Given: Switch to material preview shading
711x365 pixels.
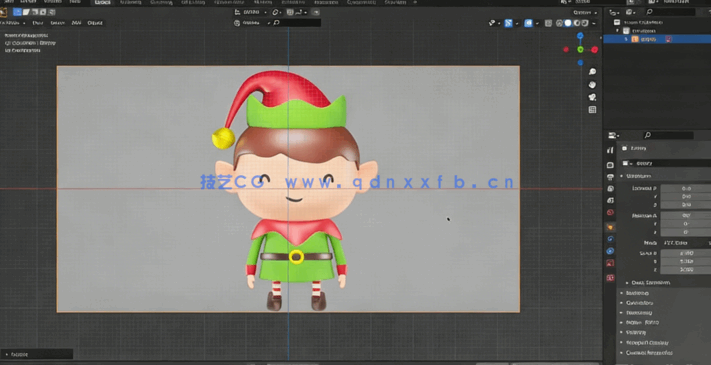Looking at the screenshot, I should coord(576,23).
